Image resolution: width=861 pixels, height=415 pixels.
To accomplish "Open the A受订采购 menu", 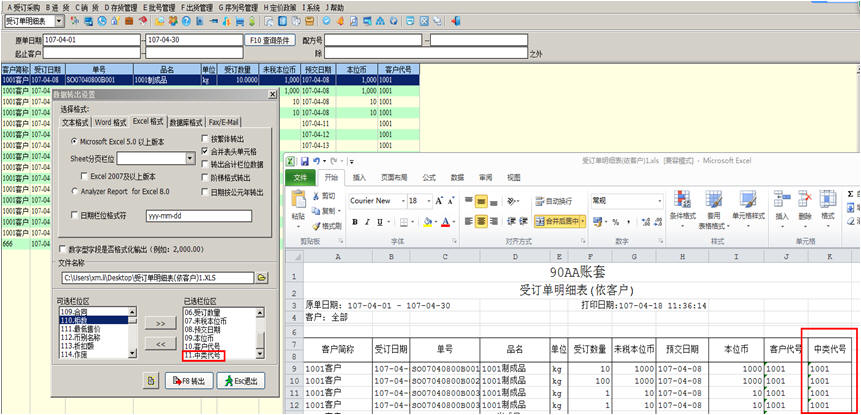I will pos(24,8).
